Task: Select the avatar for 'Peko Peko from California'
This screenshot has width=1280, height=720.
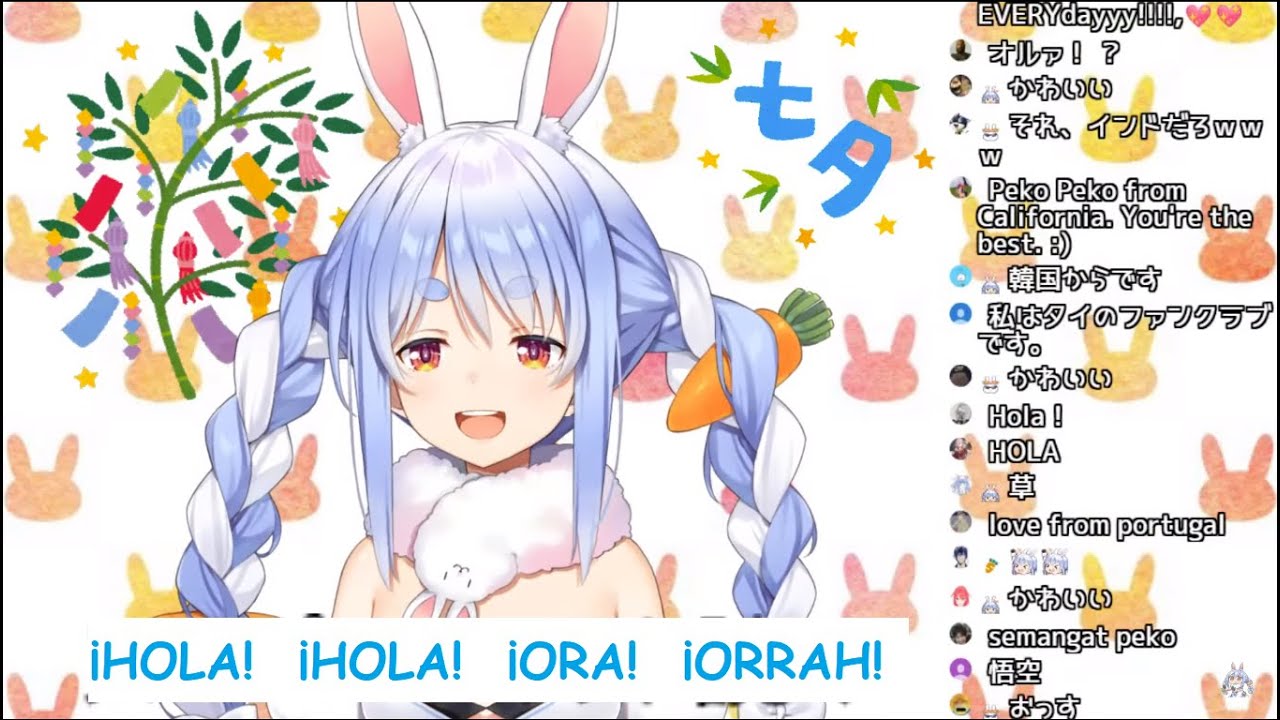Action: point(960,188)
